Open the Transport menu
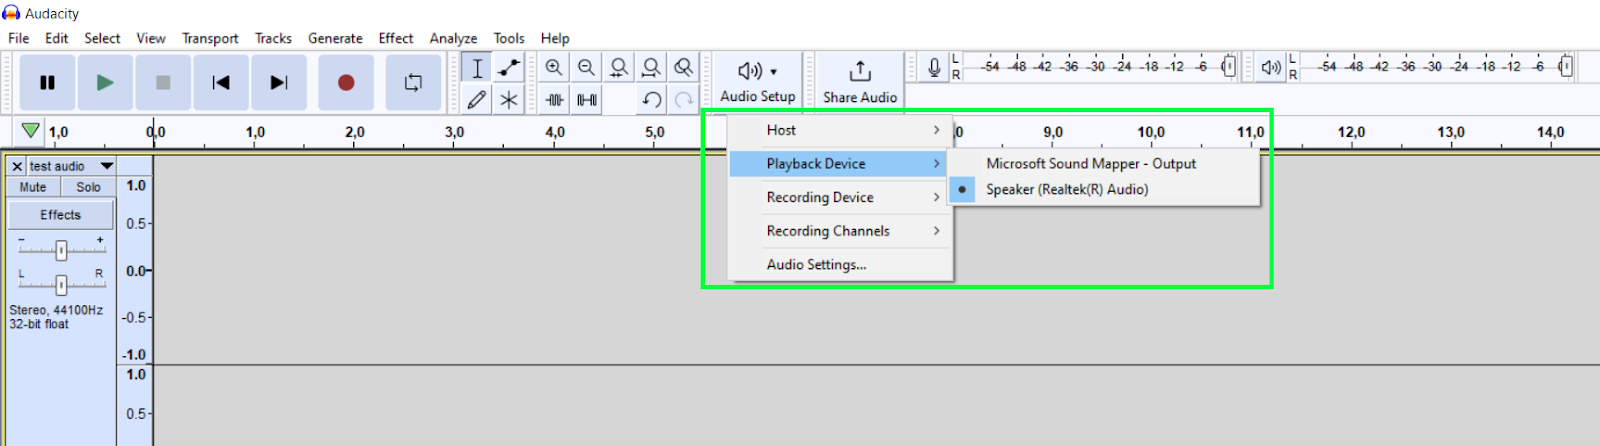1600x446 pixels. pyautogui.click(x=210, y=38)
